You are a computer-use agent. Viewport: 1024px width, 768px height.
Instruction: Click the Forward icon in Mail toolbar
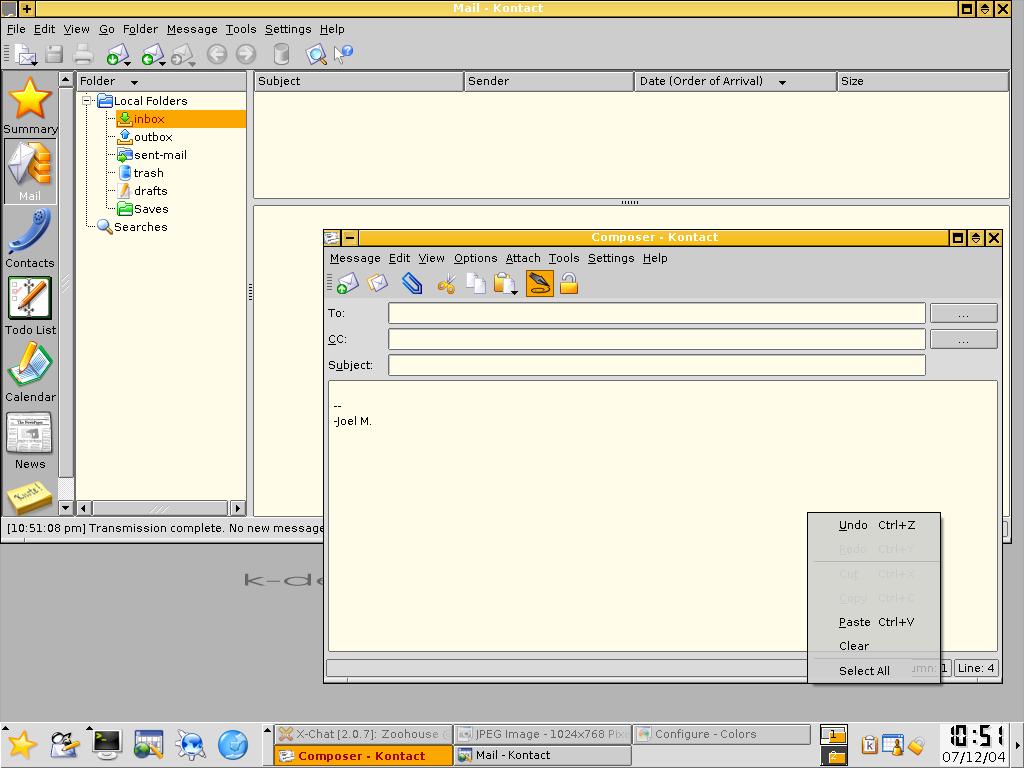pyautogui.click(x=181, y=55)
